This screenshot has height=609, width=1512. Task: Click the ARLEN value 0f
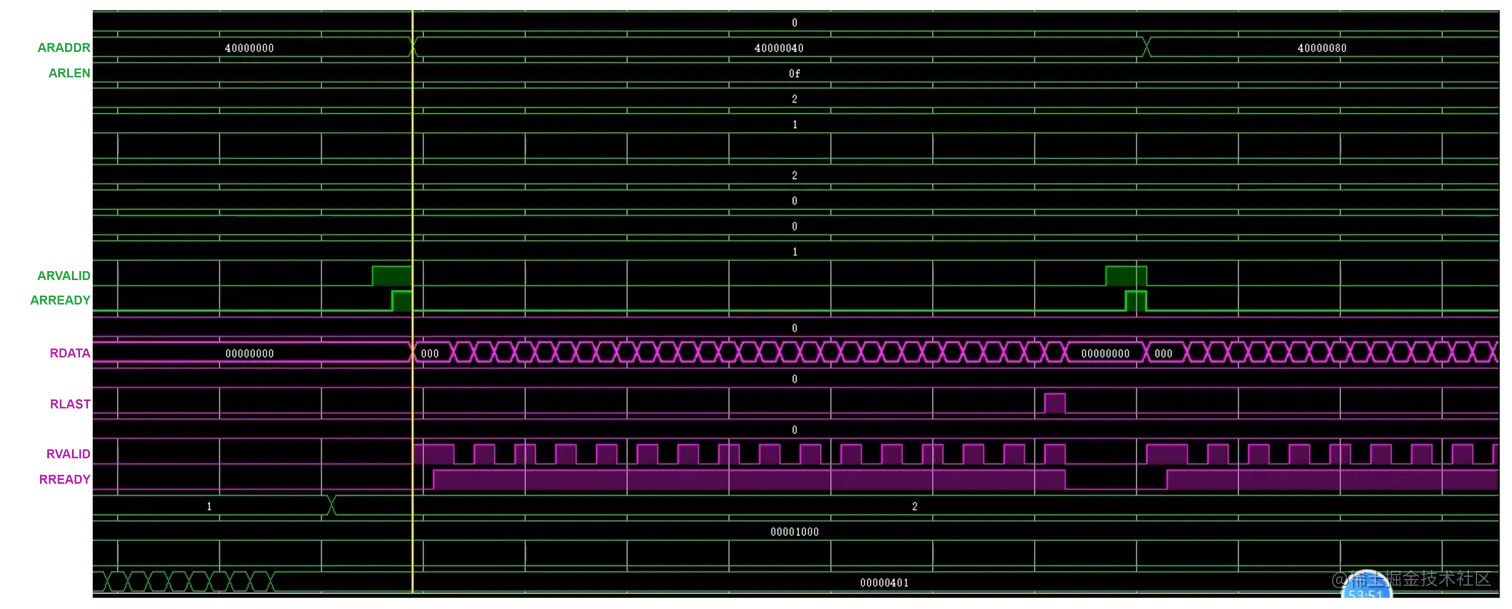pyautogui.click(x=794, y=73)
